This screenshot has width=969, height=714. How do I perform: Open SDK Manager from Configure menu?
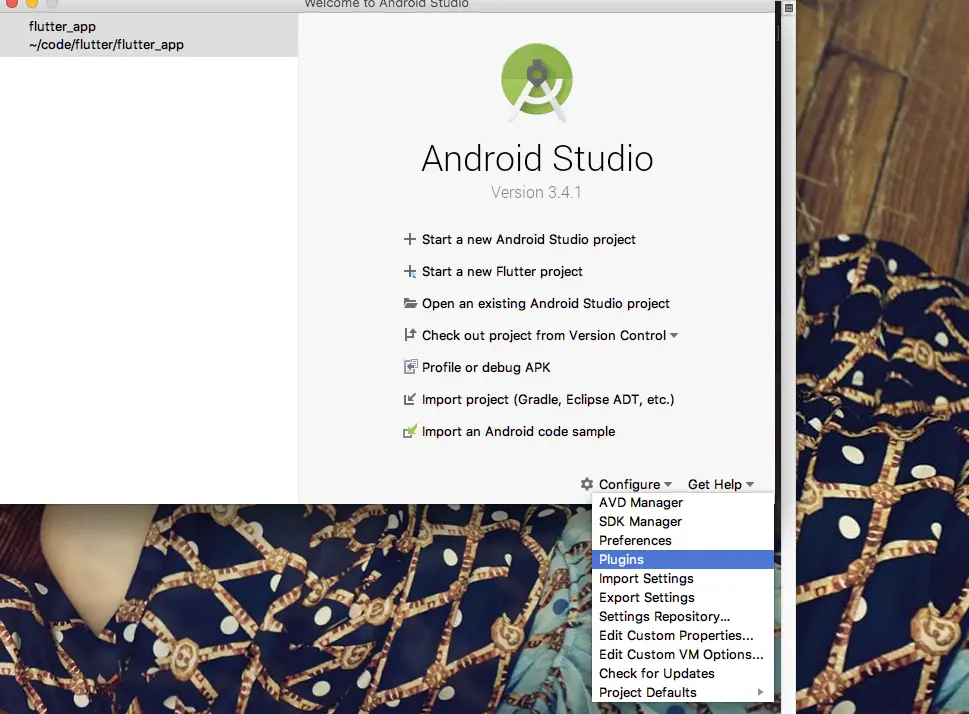(x=682, y=522)
